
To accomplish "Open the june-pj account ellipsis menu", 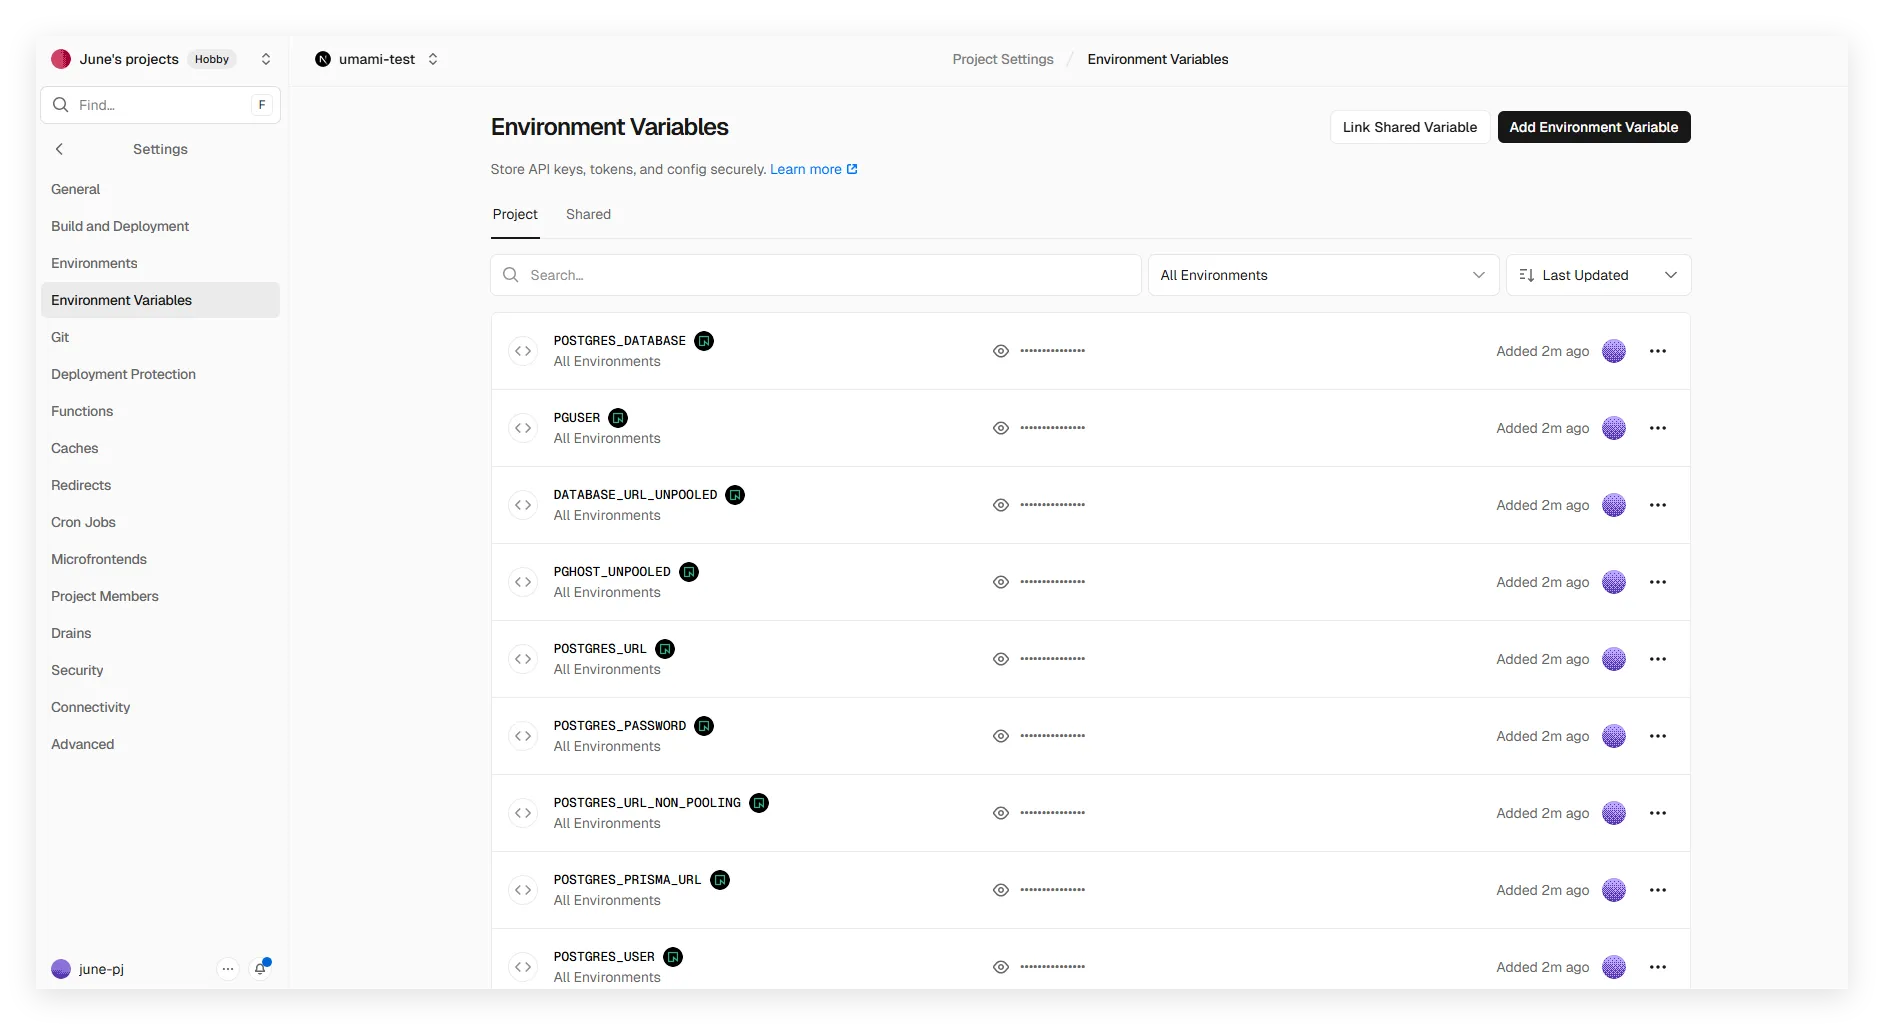I will (228, 969).
